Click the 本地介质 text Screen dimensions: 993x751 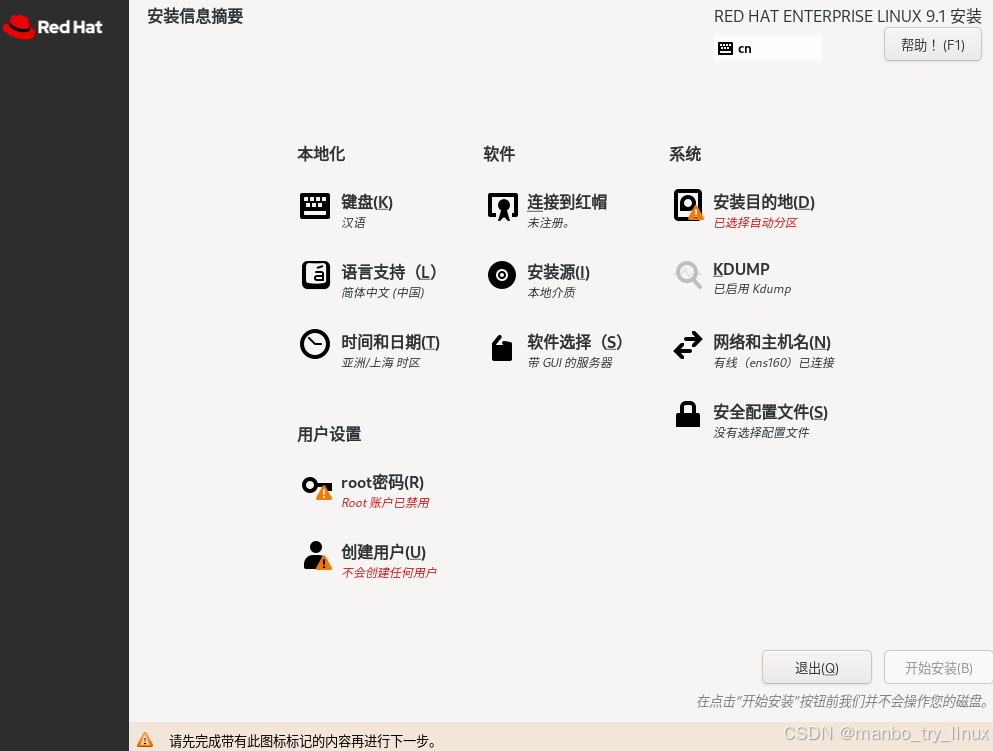point(551,293)
